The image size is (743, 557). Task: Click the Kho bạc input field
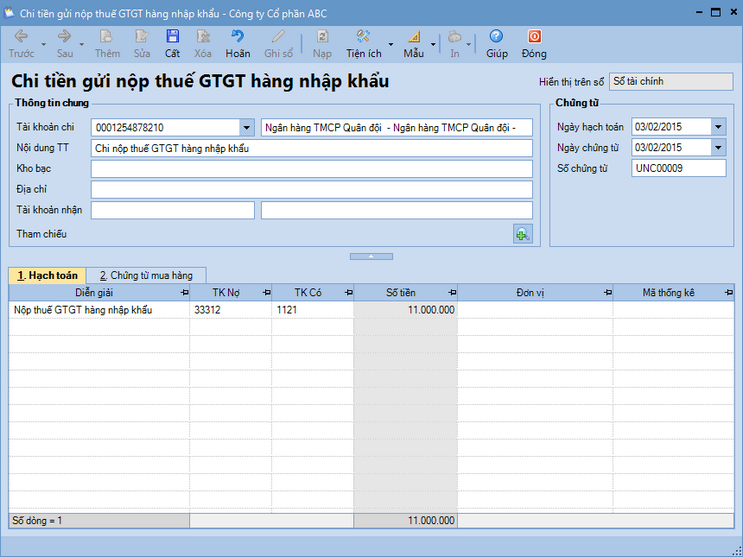[x=312, y=169]
